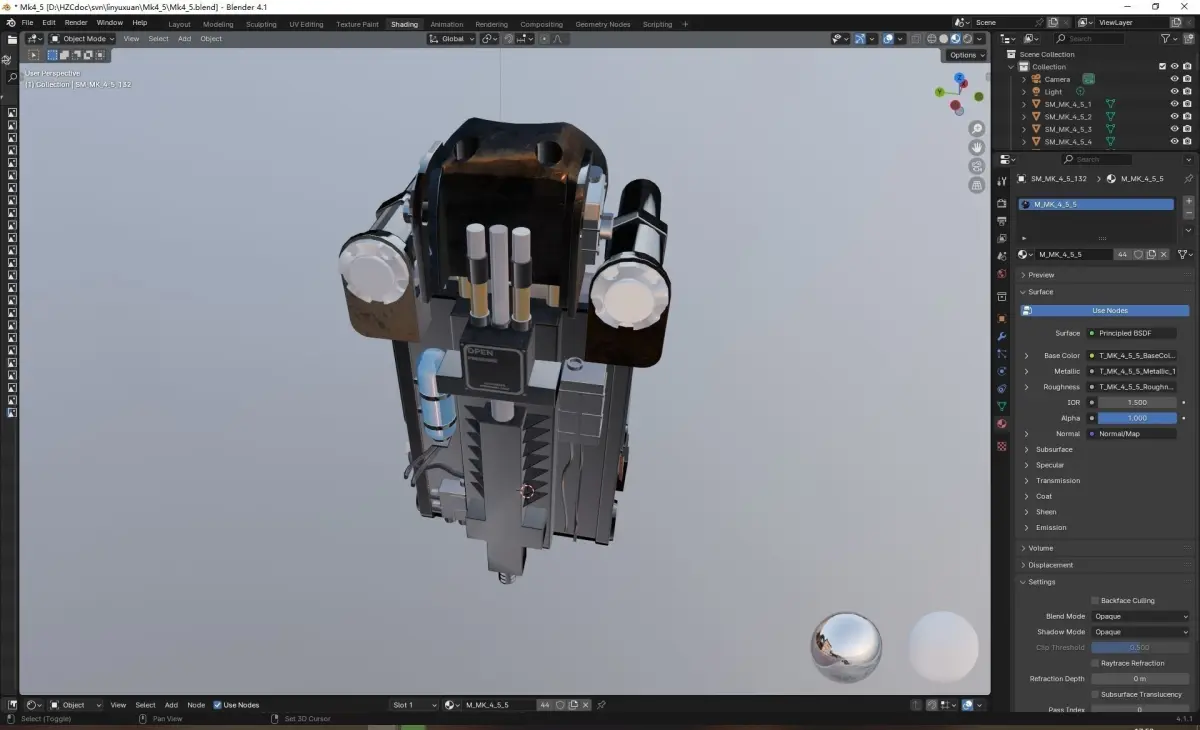Toggle Backface Culling checkbox
The height and width of the screenshot is (730, 1200).
click(x=1095, y=601)
